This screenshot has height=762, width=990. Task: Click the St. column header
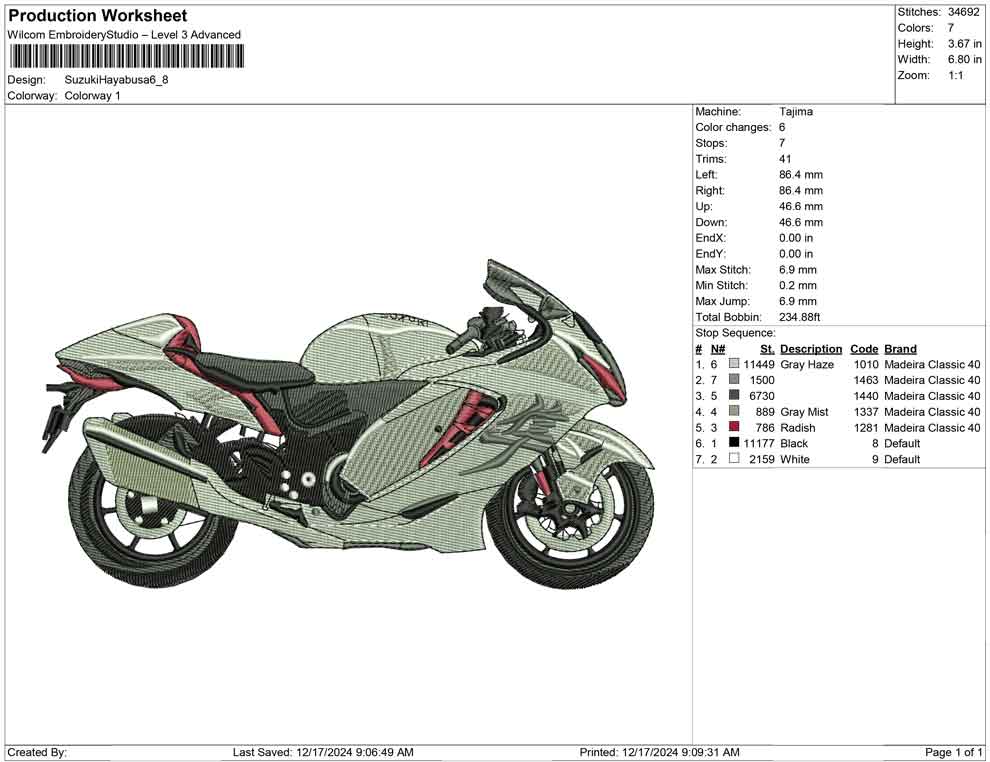766,348
